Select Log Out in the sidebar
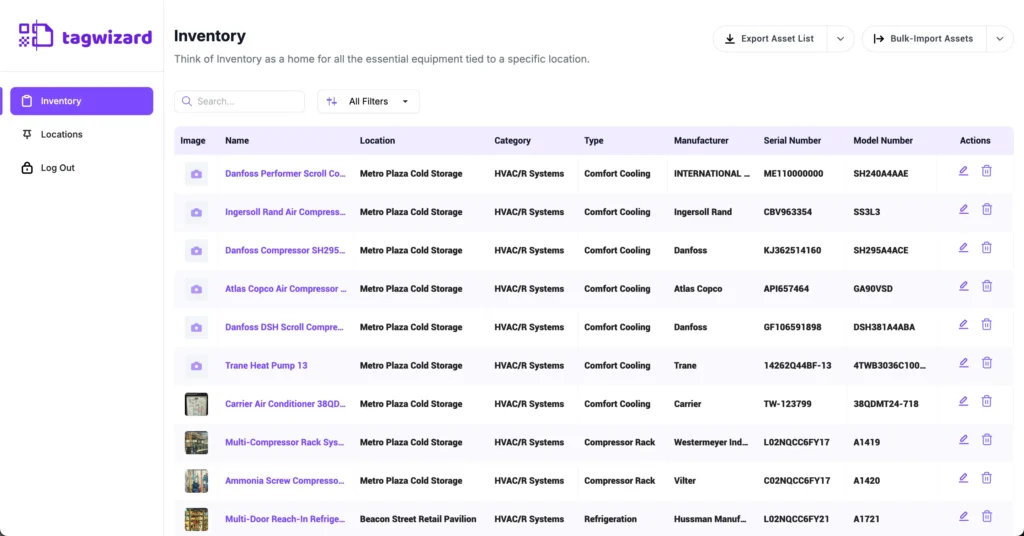 click(x=57, y=168)
